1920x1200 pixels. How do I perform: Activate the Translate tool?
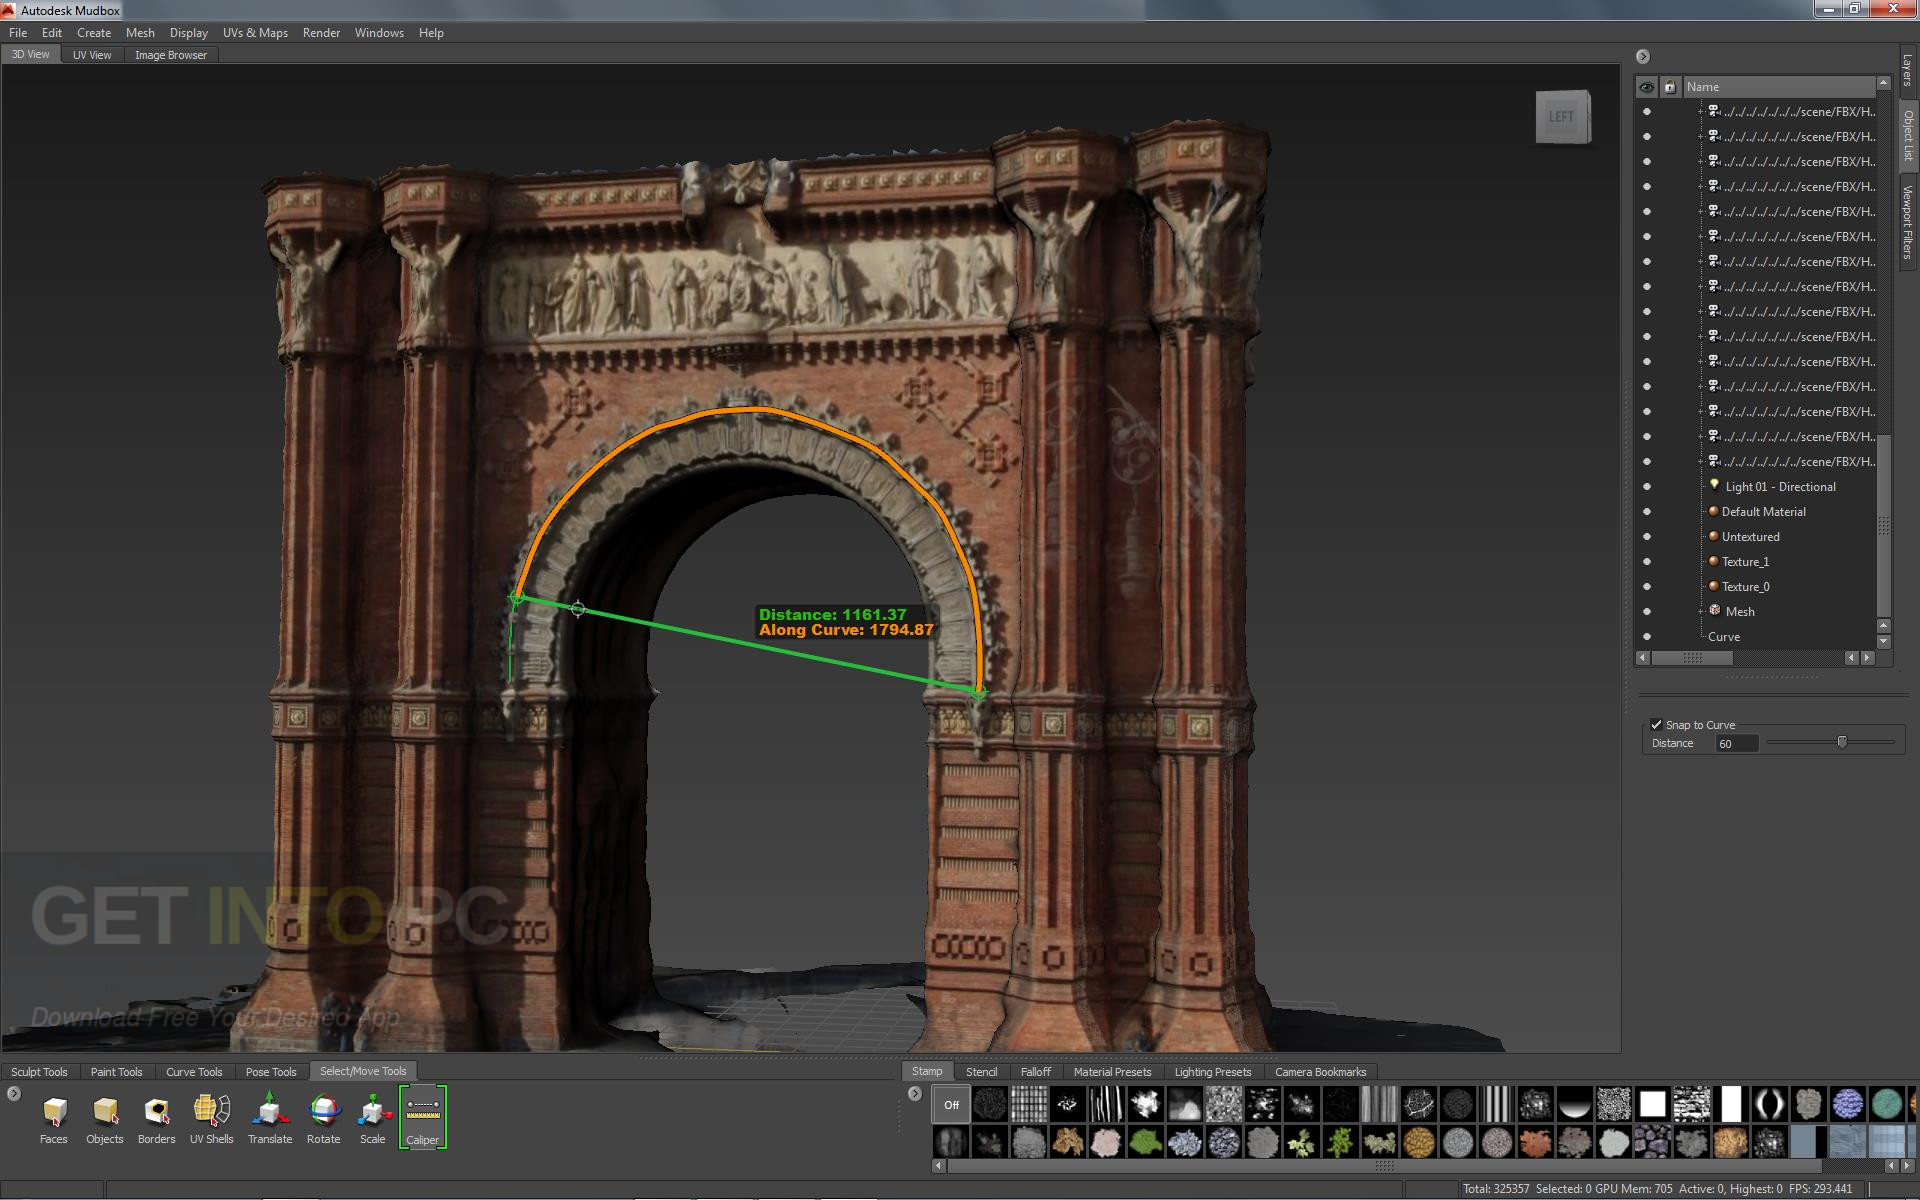click(270, 1117)
